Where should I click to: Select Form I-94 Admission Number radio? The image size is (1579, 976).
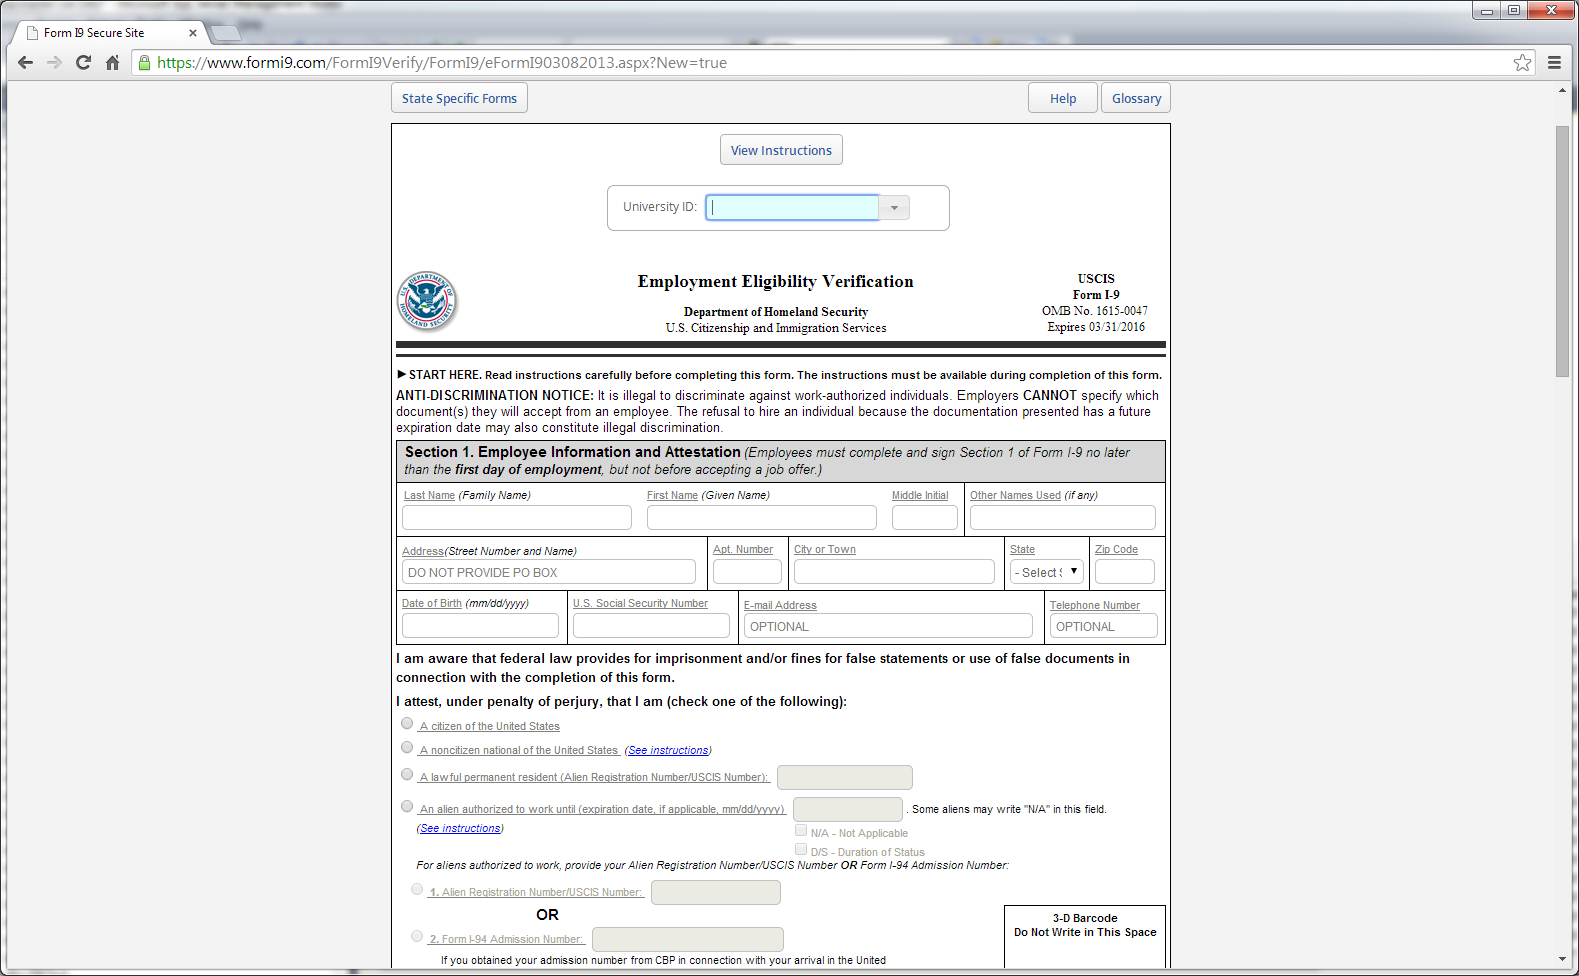point(417,936)
